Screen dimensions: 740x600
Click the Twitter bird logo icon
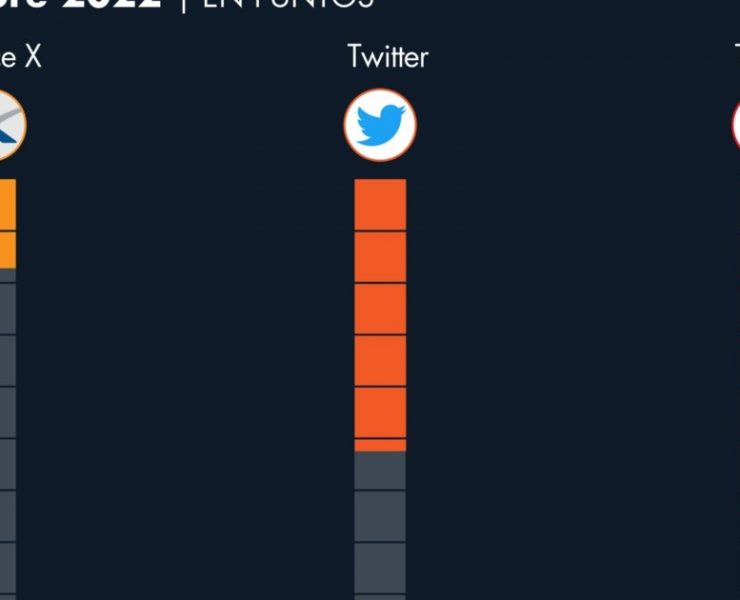(x=380, y=125)
